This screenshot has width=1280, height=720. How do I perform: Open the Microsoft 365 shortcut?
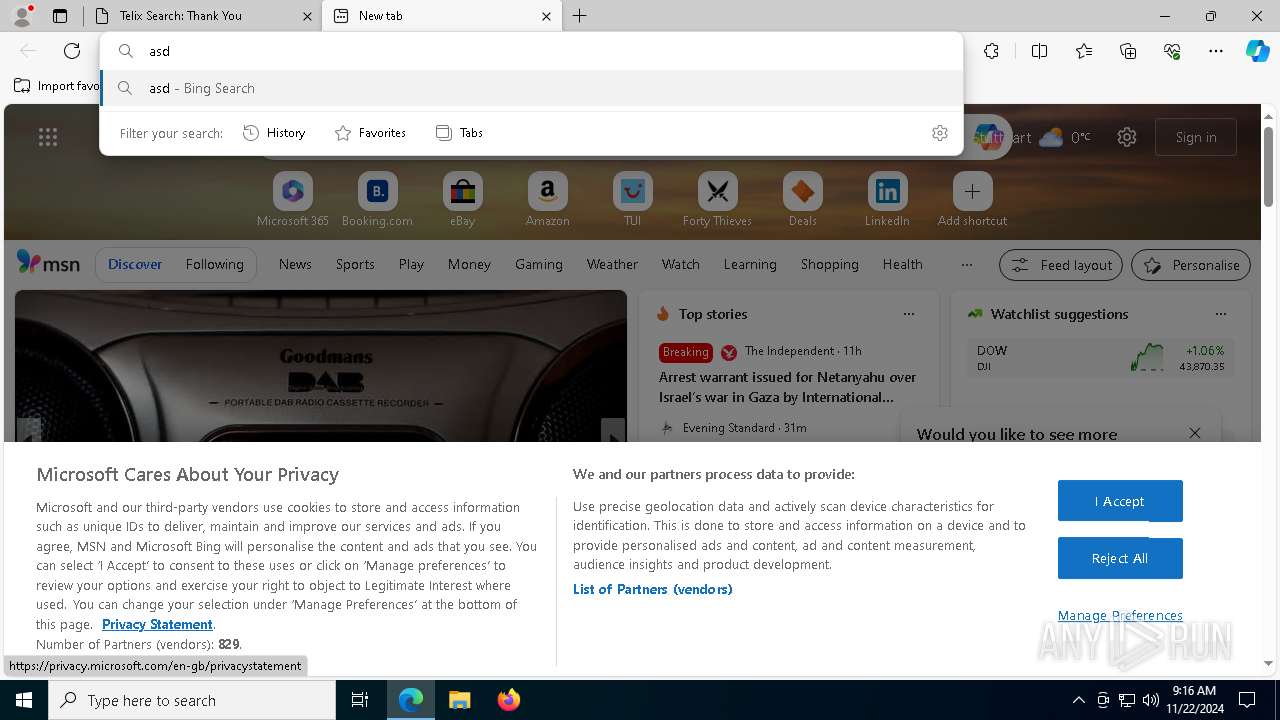click(x=292, y=200)
